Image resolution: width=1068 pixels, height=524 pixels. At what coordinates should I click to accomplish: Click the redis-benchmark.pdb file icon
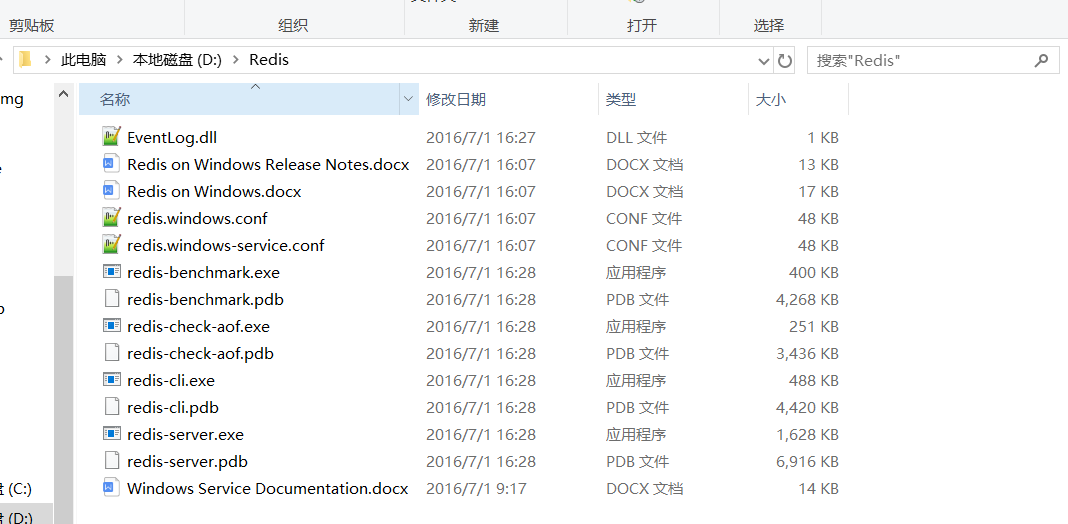(111, 299)
